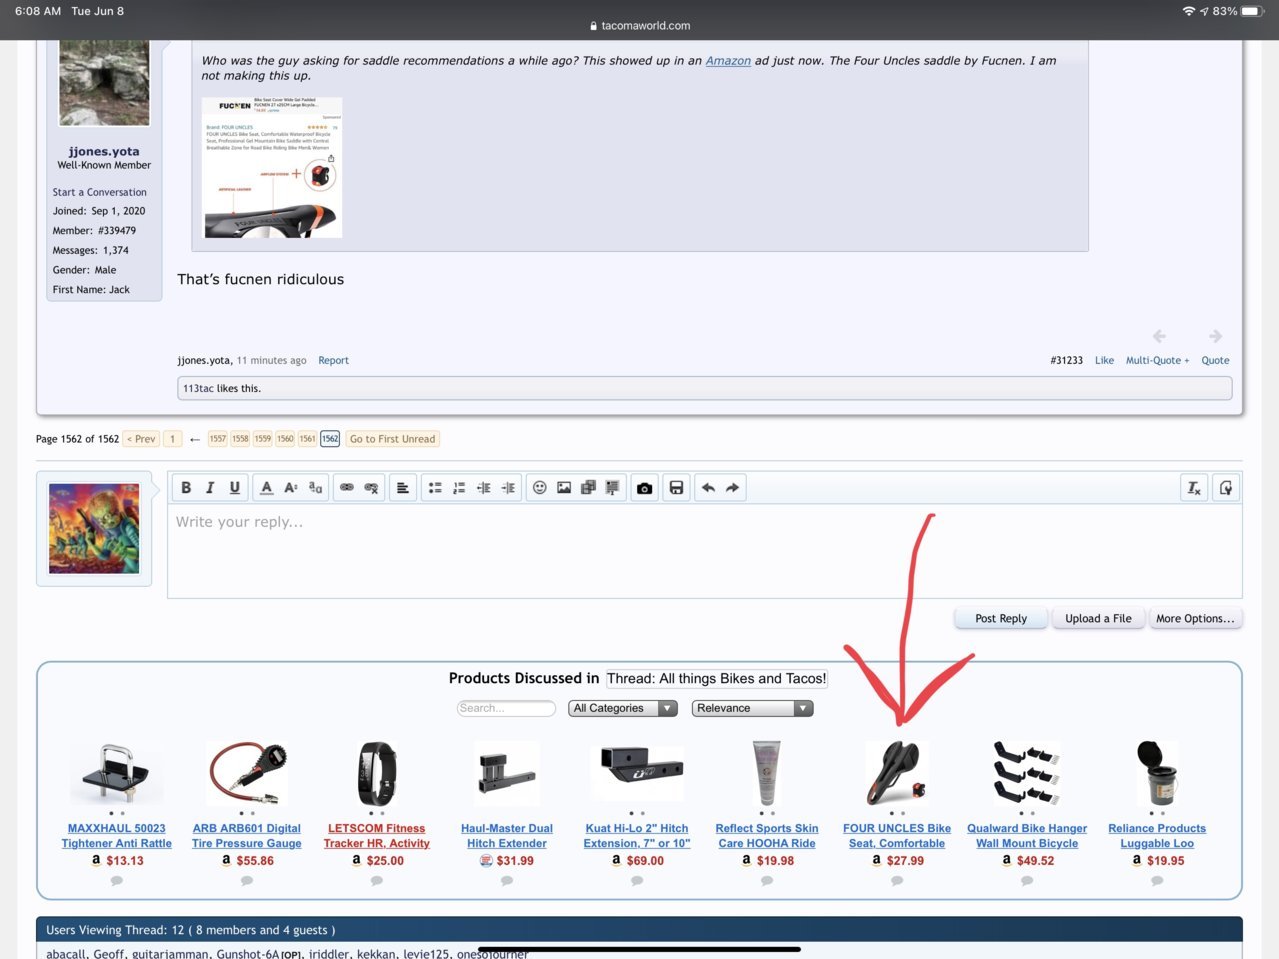Outdent the text in the editor
The width and height of the screenshot is (1279, 959).
[x=484, y=488]
